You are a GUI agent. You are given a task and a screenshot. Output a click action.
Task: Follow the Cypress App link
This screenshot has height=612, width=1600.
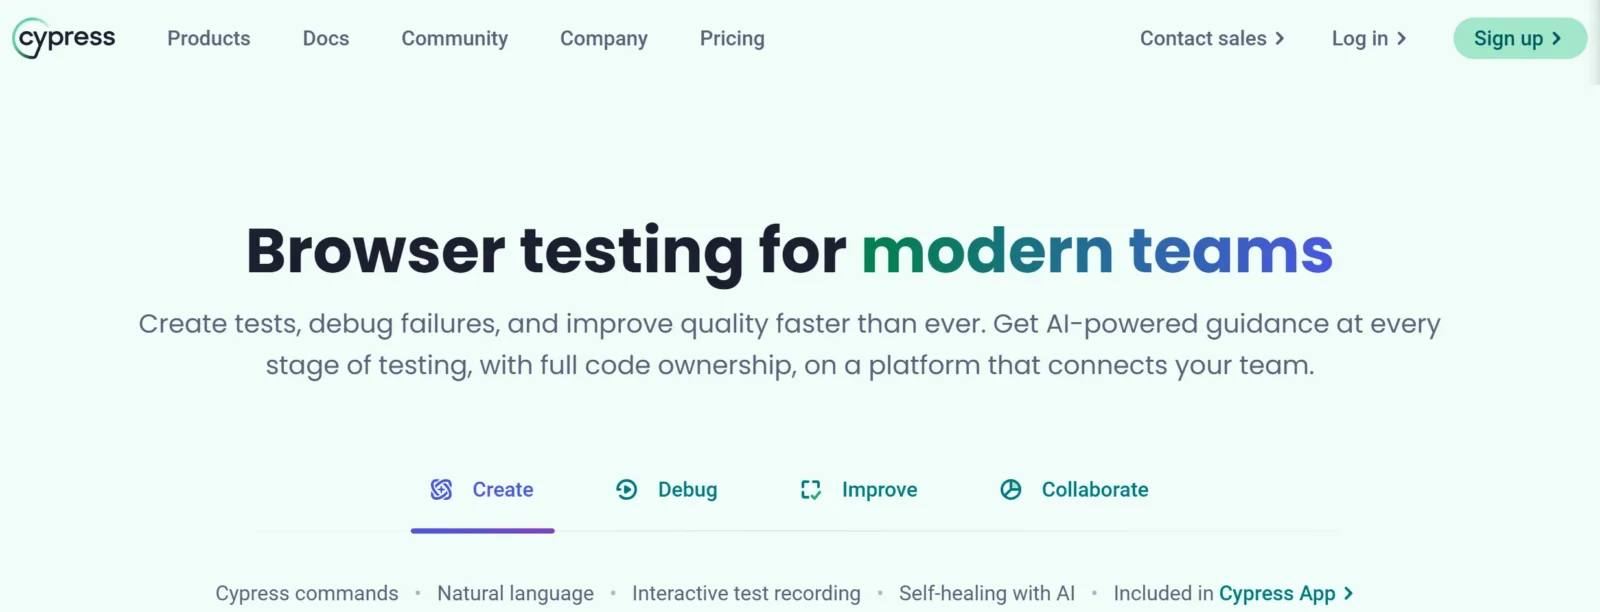point(1277,593)
